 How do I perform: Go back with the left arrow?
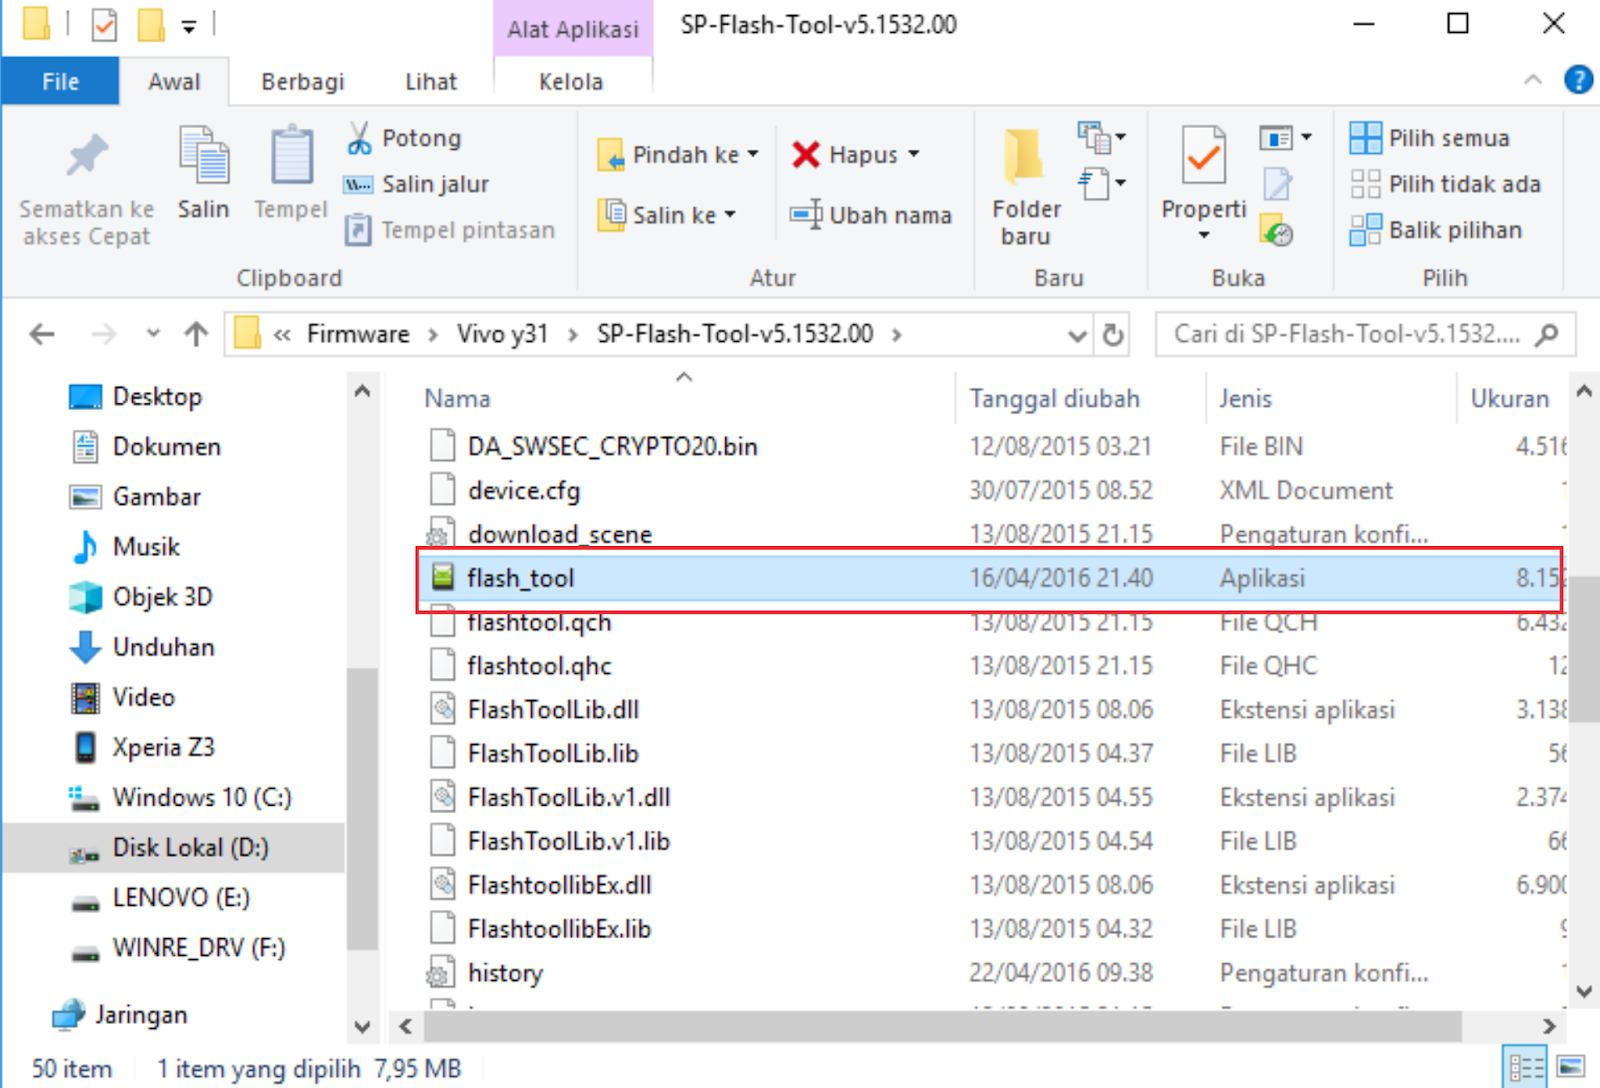[42, 334]
